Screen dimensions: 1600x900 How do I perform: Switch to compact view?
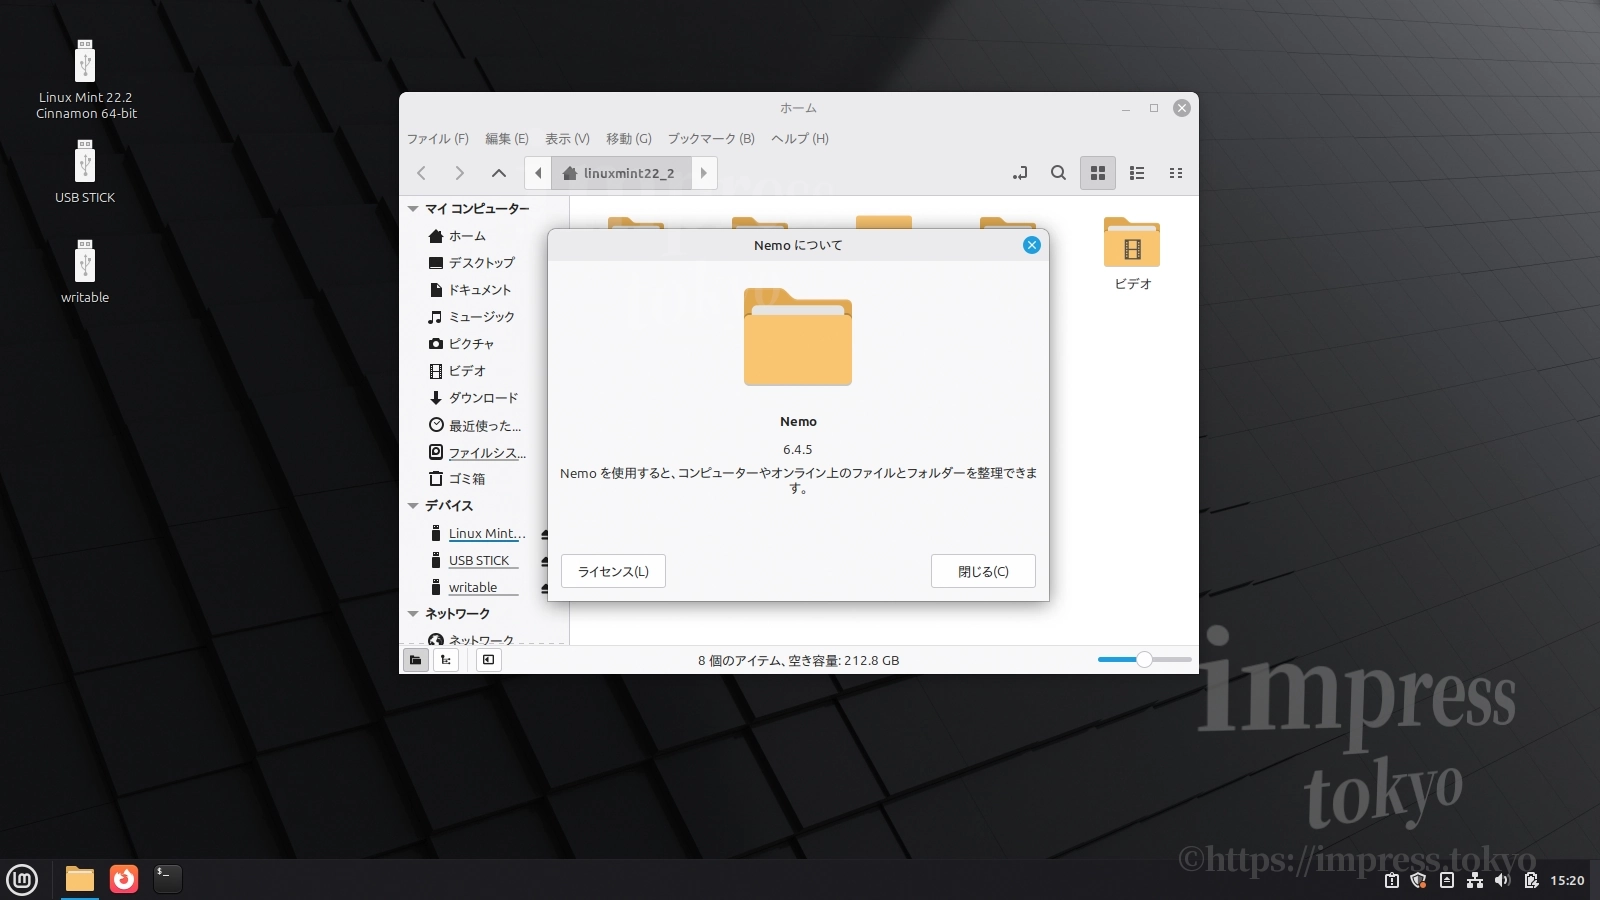tap(1176, 173)
